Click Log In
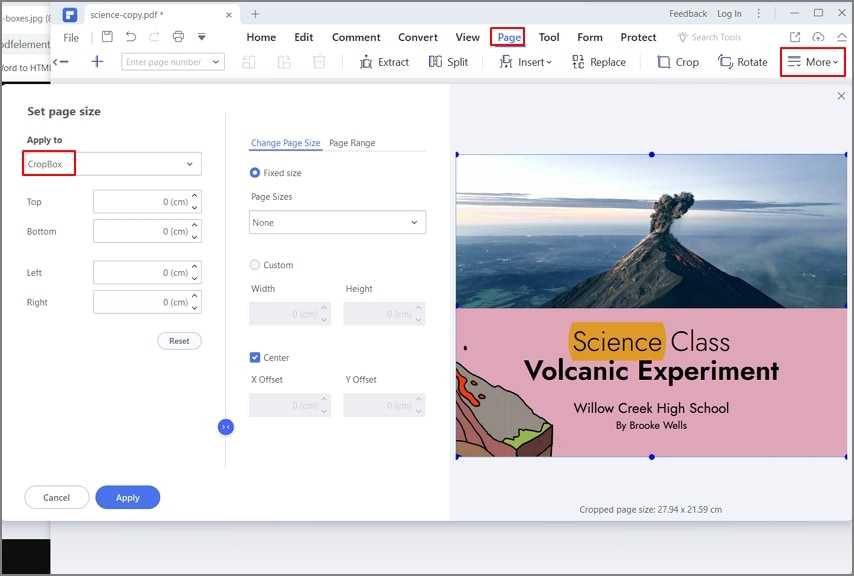854x576 pixels. (x=729, y=14)
